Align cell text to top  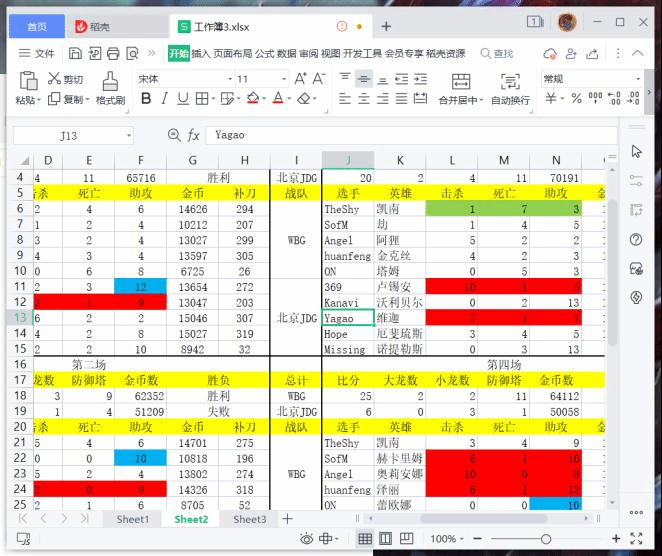point(345,79)
